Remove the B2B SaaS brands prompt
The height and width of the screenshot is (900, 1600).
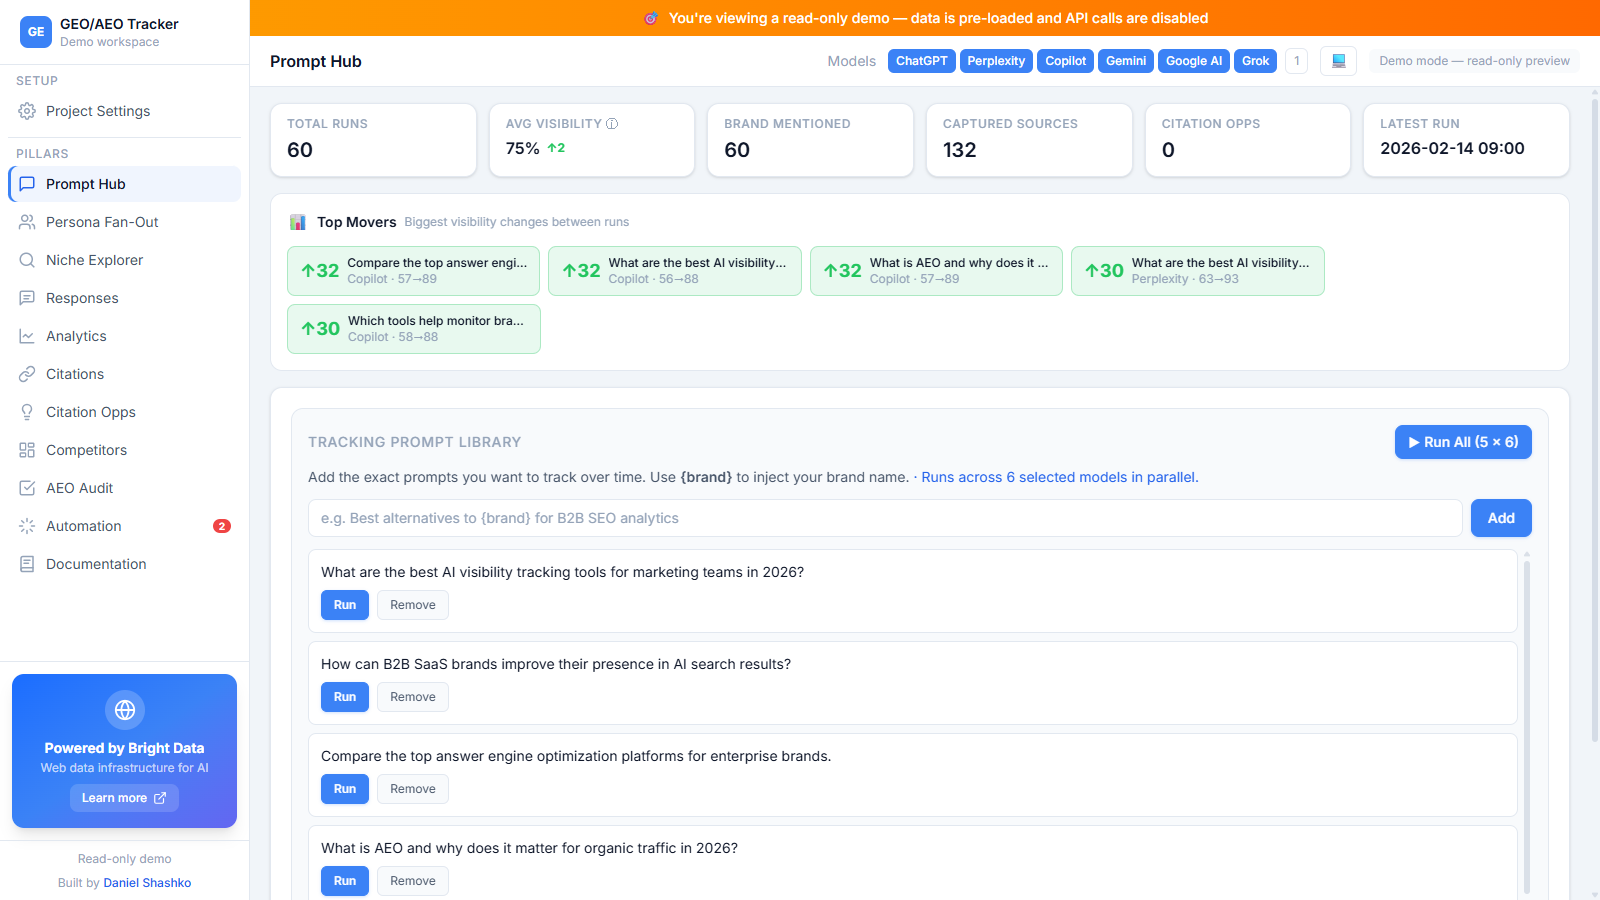(413, 697)
